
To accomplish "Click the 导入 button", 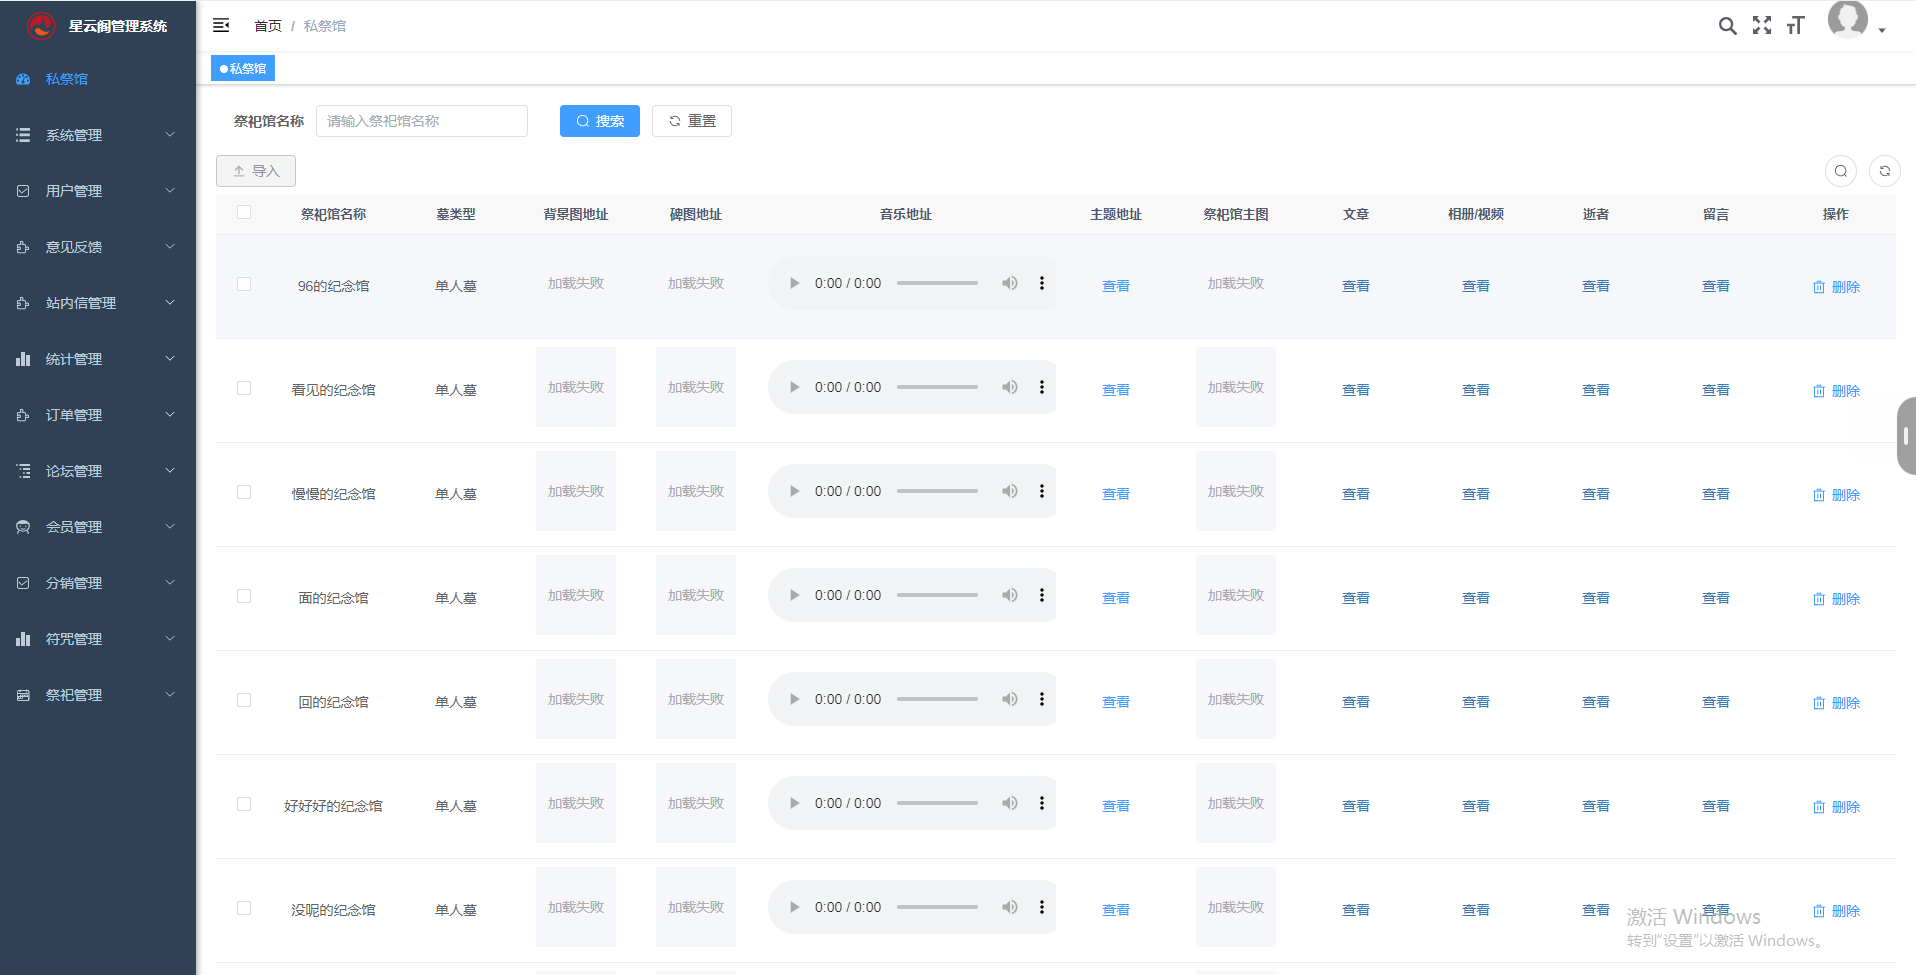I will coord(256,171).
